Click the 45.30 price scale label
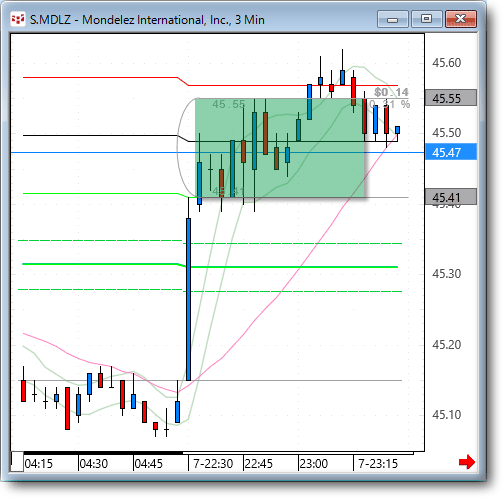This screenshot has height=499, width=504. click(x=447, y=274)
